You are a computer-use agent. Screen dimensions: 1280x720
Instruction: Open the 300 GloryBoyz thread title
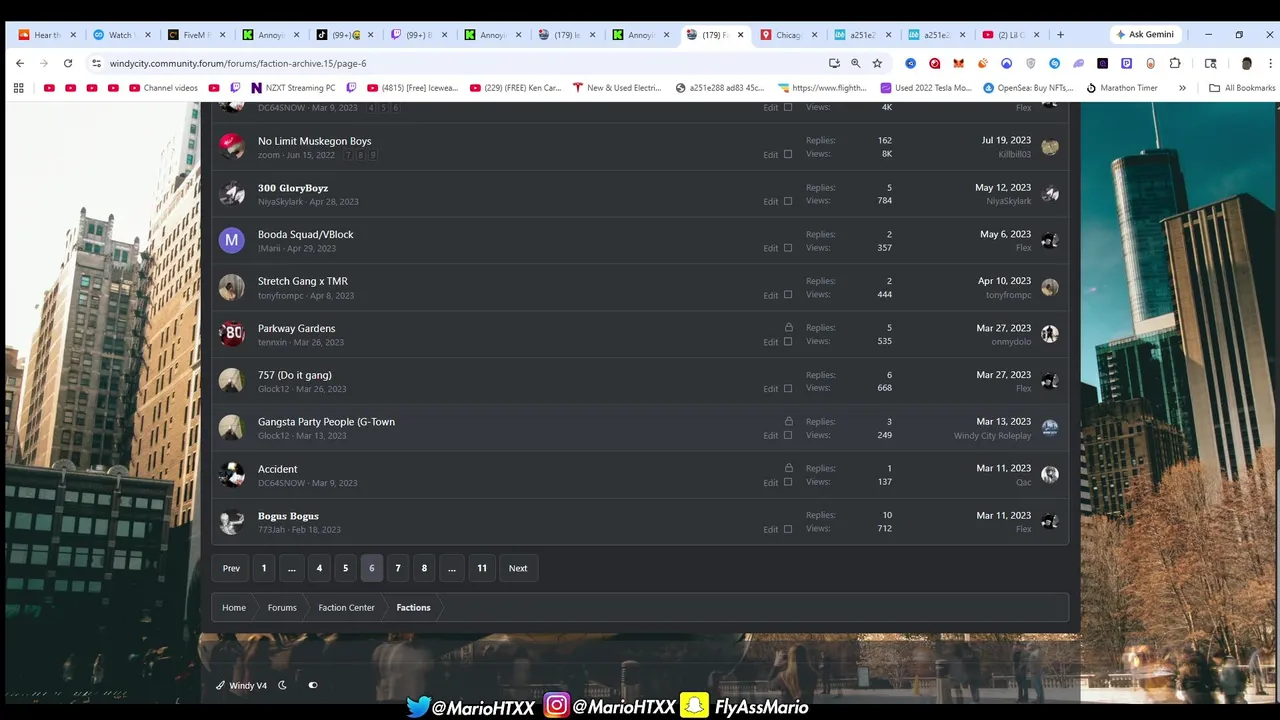293,188
